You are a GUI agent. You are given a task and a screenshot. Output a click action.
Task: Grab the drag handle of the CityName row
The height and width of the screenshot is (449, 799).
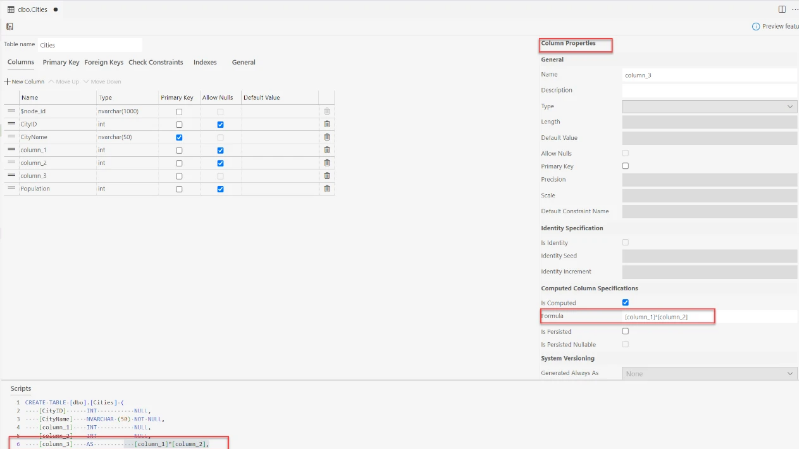(x=11, y=137)
